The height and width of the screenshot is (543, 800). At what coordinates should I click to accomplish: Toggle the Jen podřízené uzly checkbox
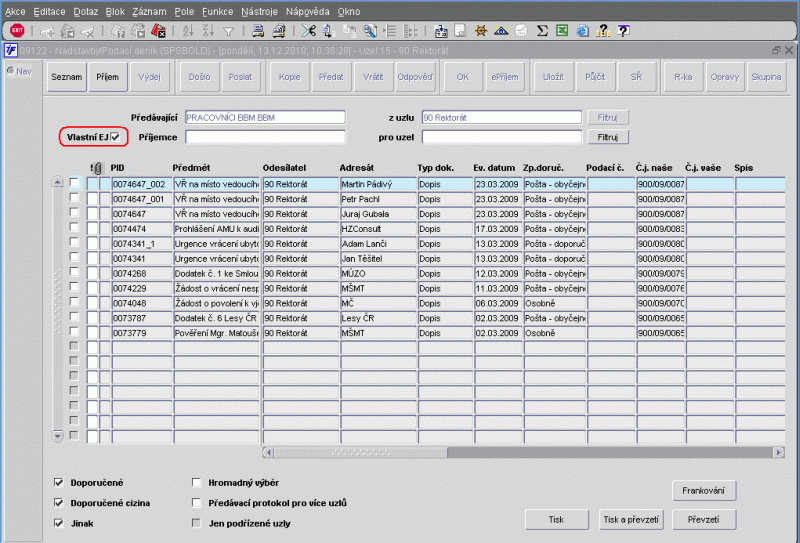pyautogui.click(x=196, y=523)
